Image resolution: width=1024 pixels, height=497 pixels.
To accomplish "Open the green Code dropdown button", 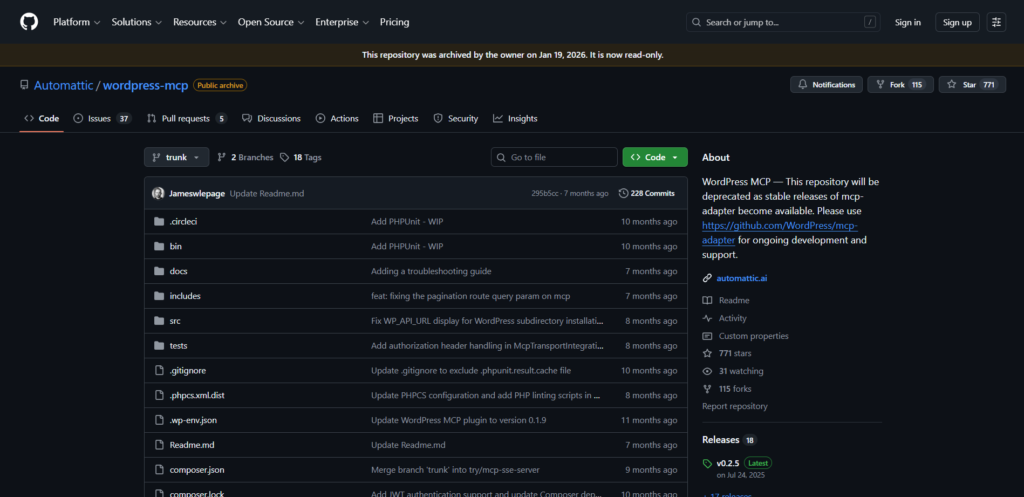I will (x=655, y=157).
